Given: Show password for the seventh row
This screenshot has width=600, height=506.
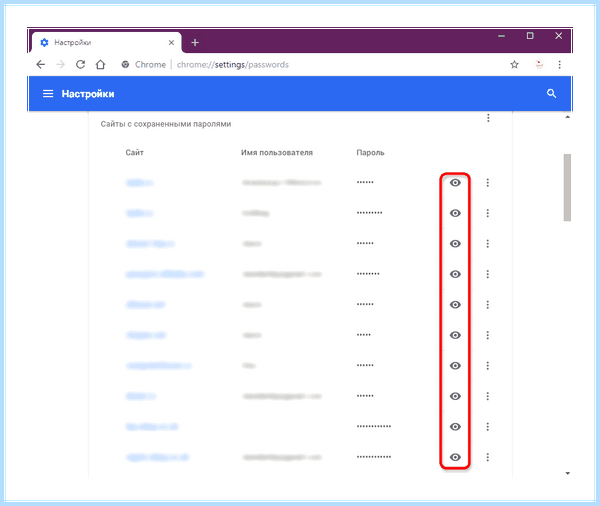Looking at the screenshot, I should (x=455, y=366).
